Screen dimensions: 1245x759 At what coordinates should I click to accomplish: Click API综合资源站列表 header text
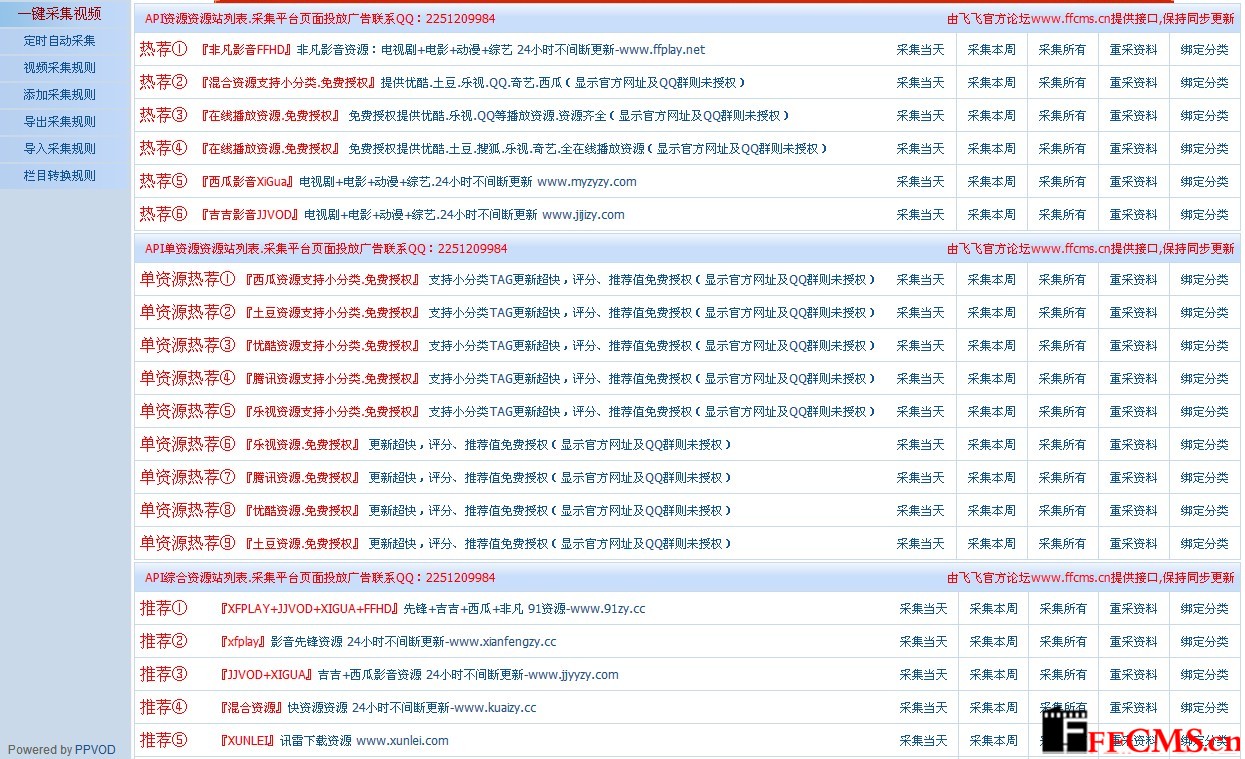(x=320, y=578)
